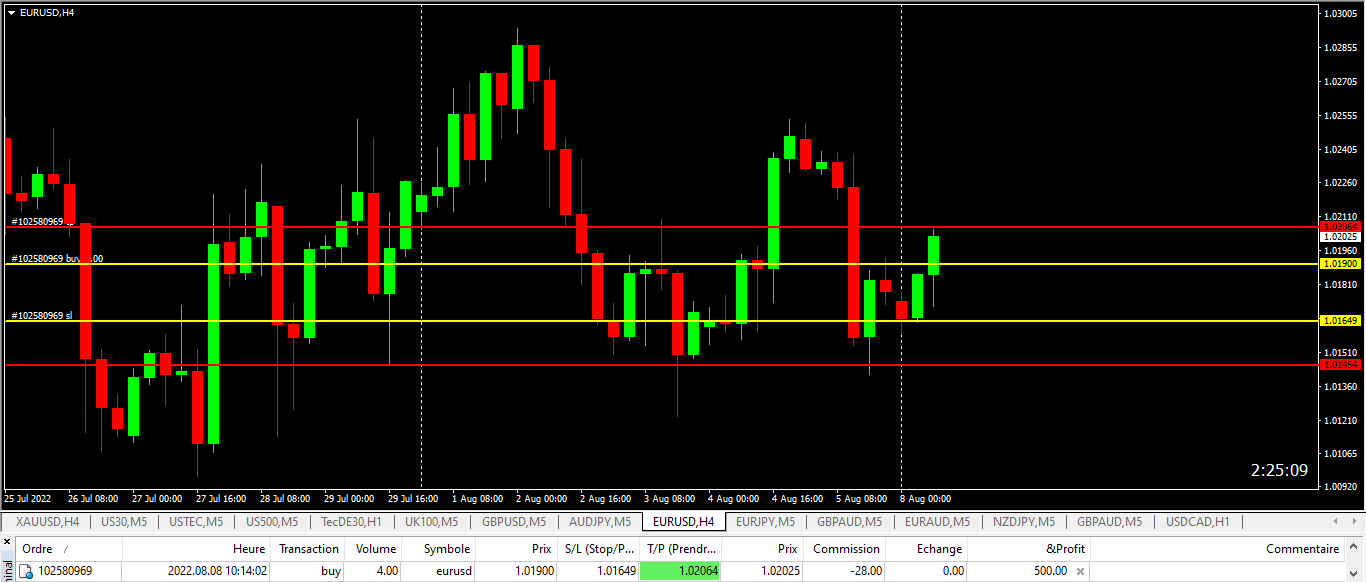The height and width of the screenshot is (582, 1366).
Task: Sort by the Heure column header
Action: click(x=196, y=549)
